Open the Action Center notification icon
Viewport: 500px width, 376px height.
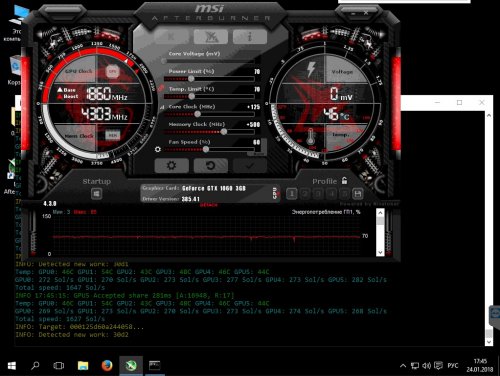coord(439,366)
